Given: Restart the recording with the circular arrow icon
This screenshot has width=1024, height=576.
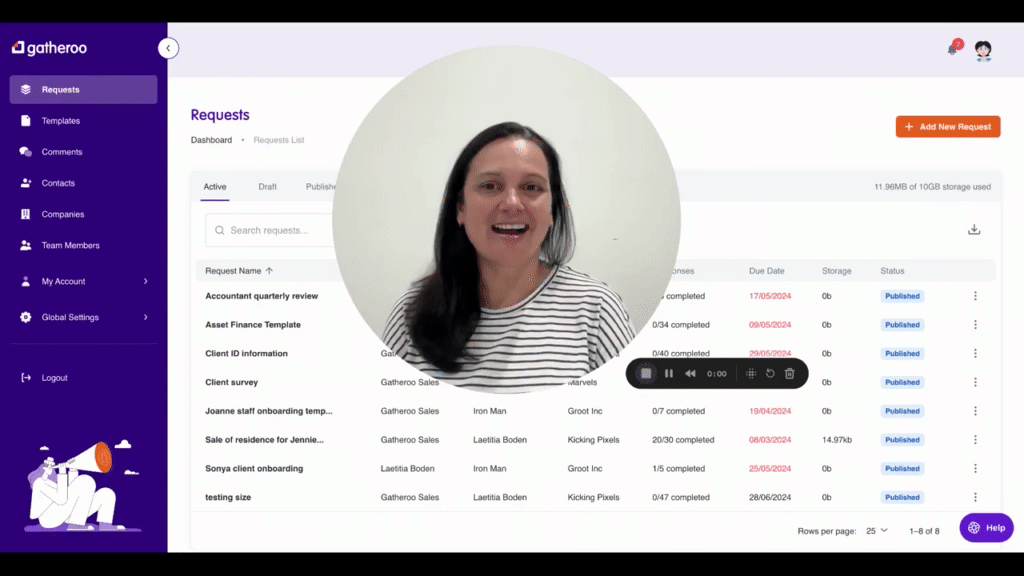Looking at the screenshot, I should click(770, 374).
